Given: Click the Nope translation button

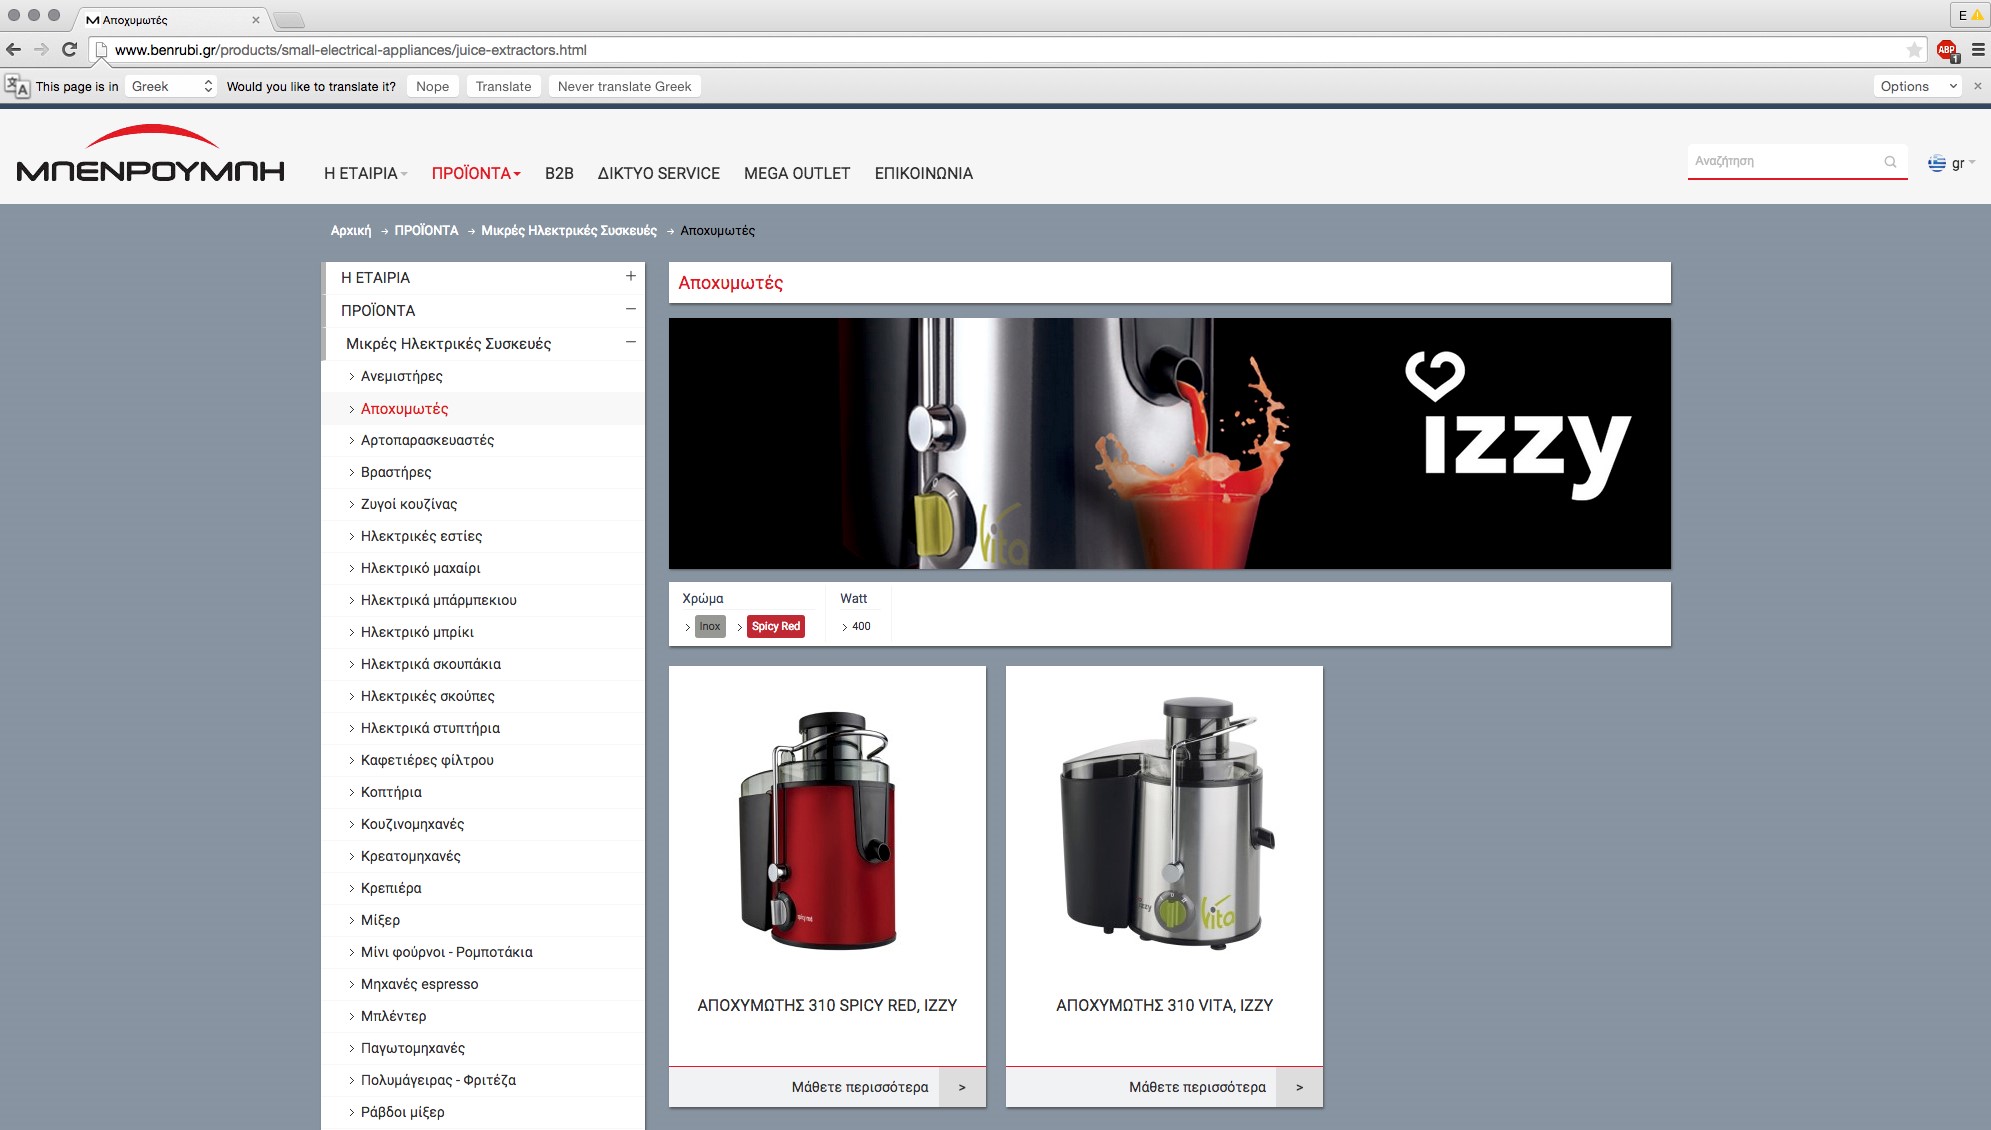Looking at the screenshot, I should [x=432, y=86].
